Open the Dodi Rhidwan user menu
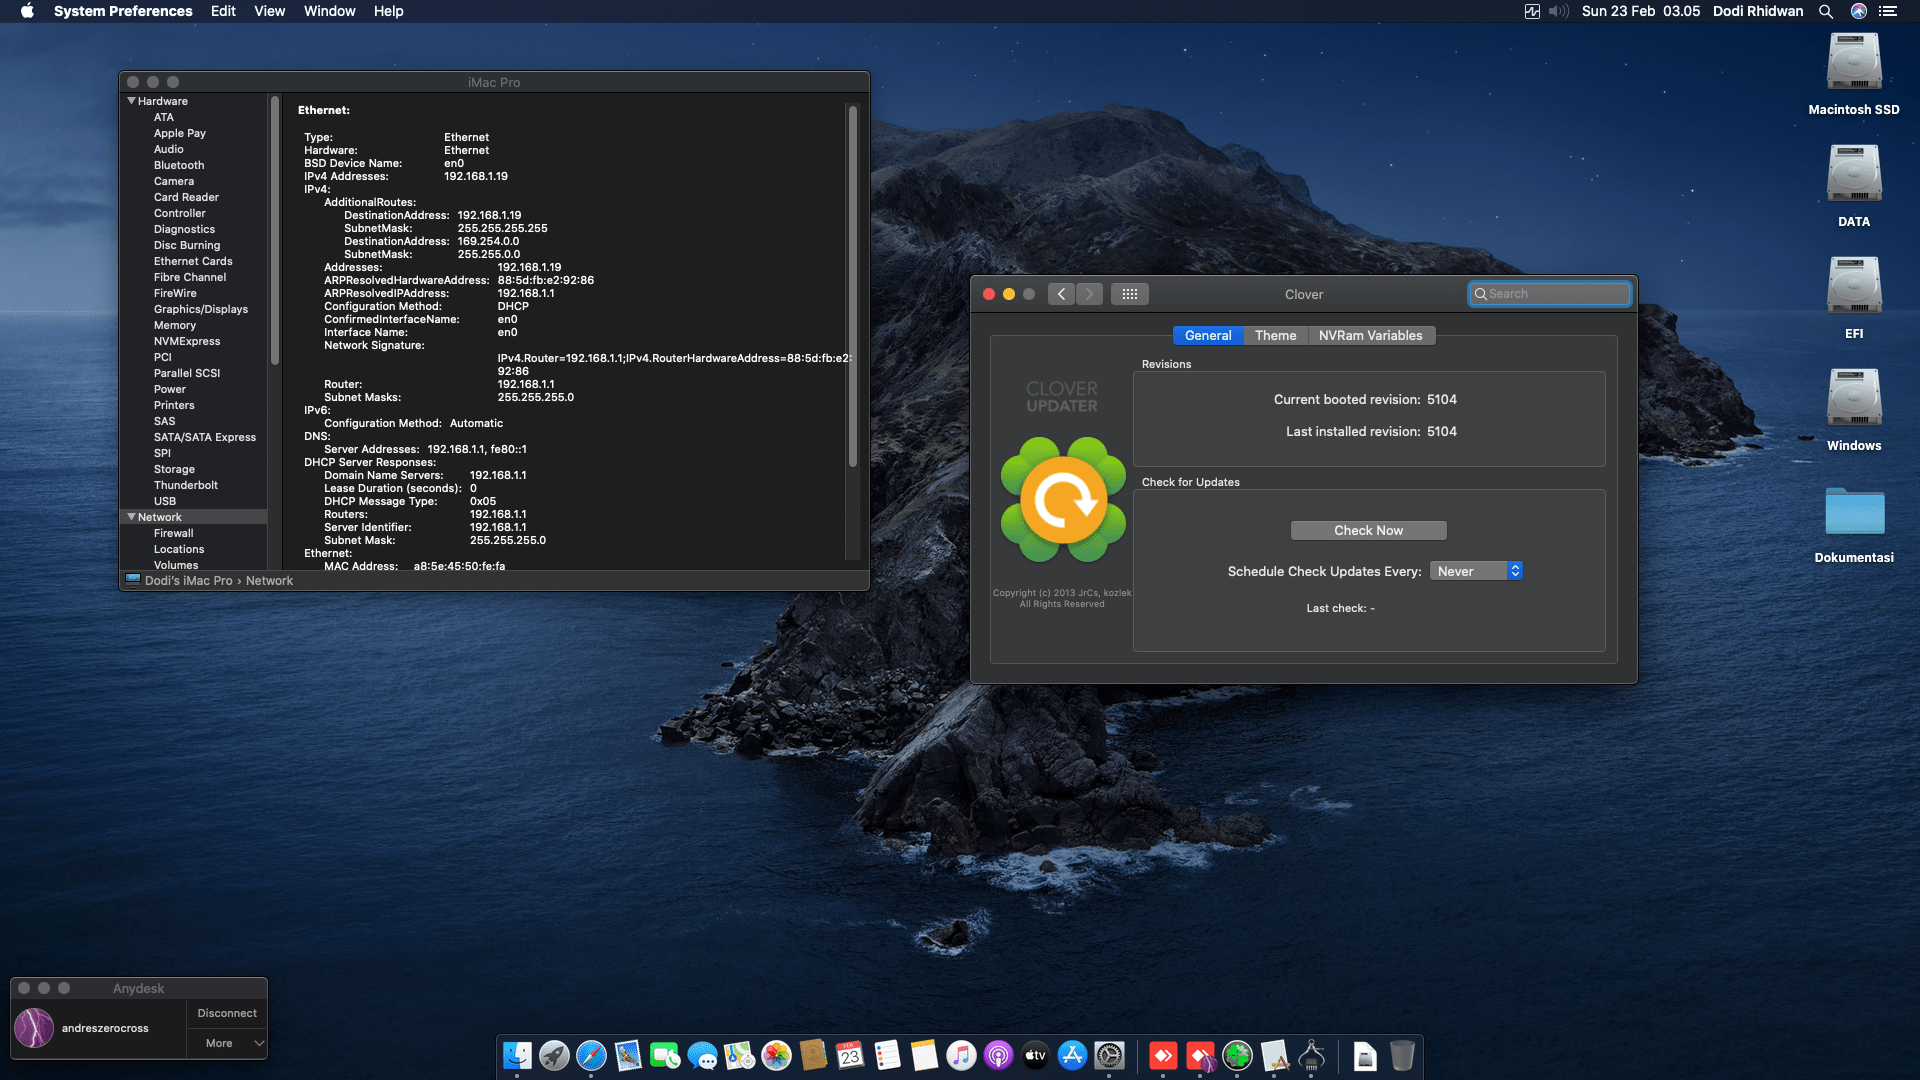This screenshot has height=1080, width=1920. coord(1758,11)
